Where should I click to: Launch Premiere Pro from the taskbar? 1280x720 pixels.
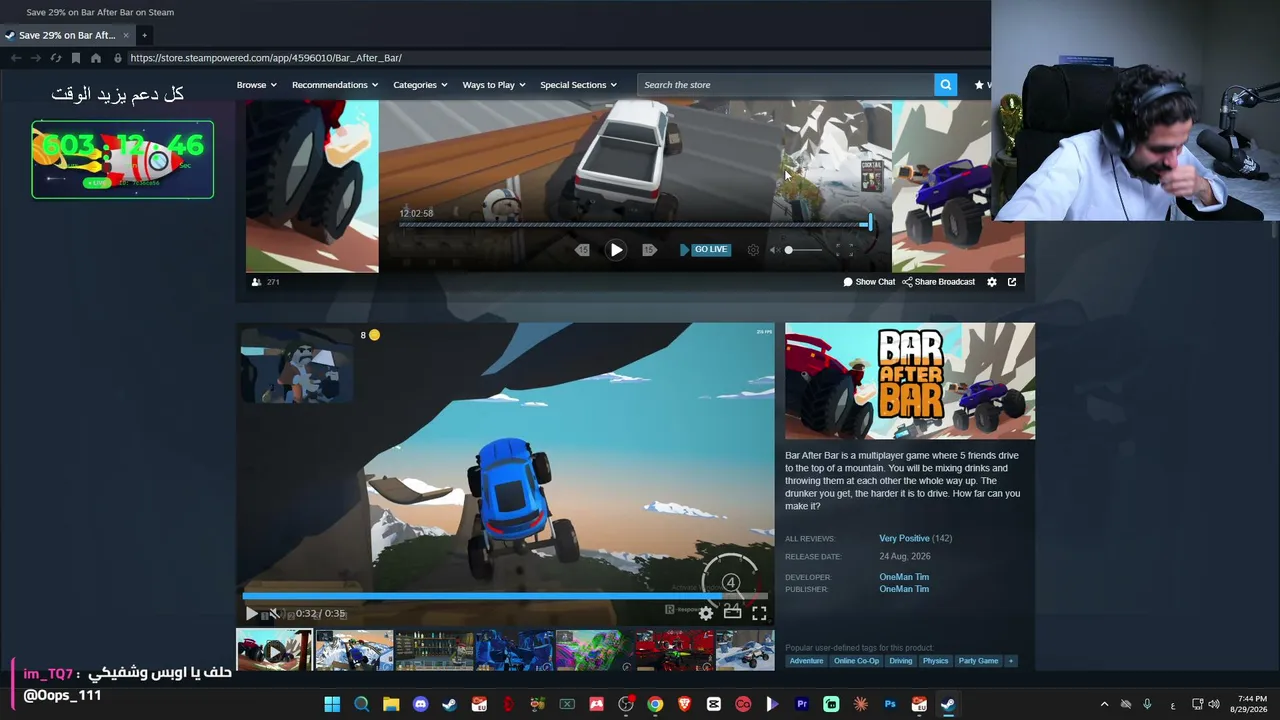click(802, 704)
